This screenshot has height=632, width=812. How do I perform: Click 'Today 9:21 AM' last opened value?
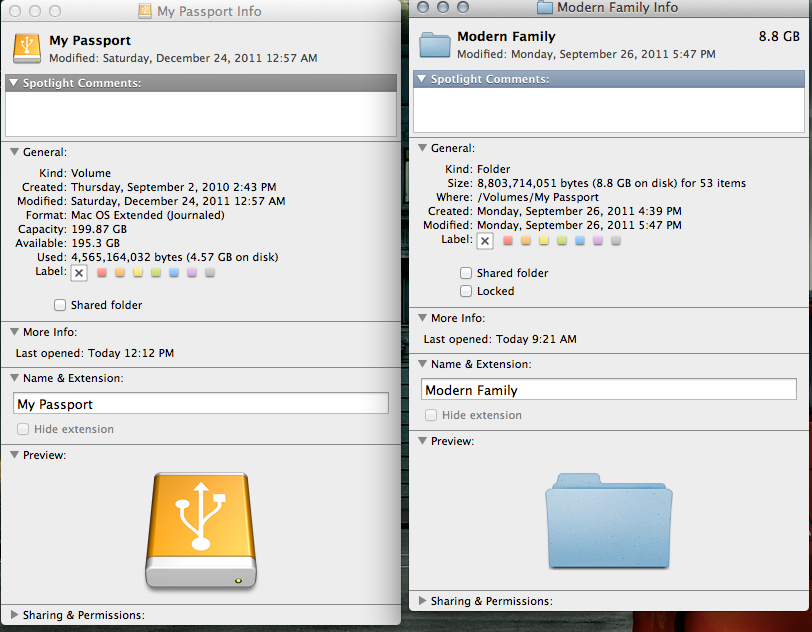point(536,339)
